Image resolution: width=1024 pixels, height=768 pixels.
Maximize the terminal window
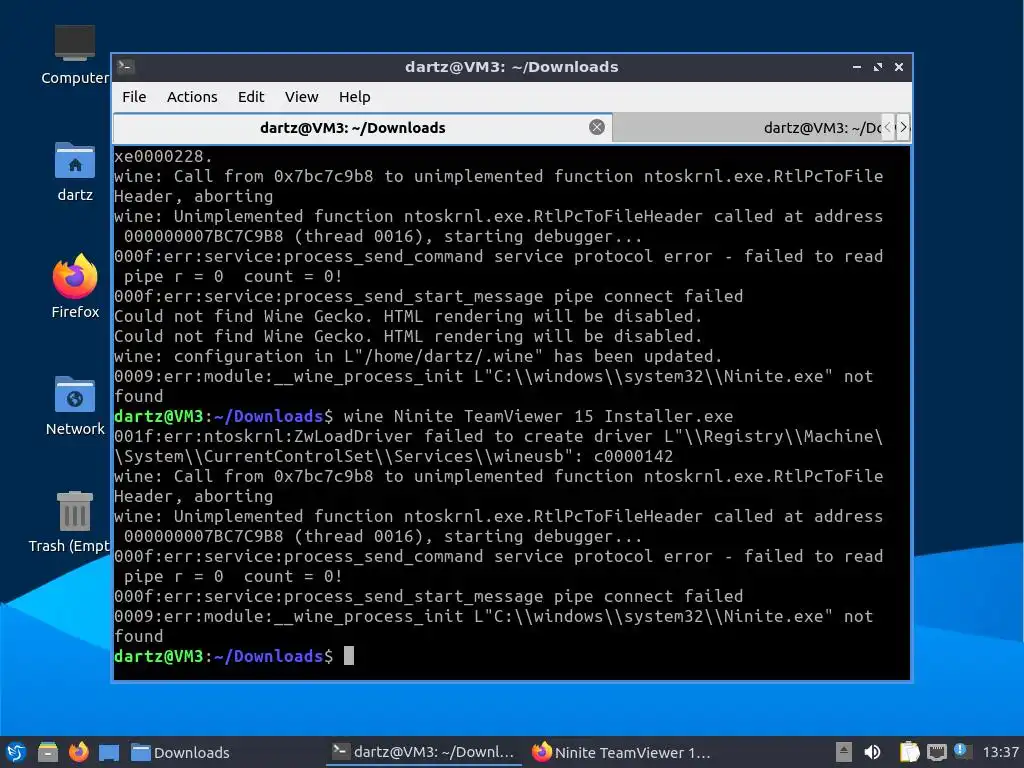point(878,67)
